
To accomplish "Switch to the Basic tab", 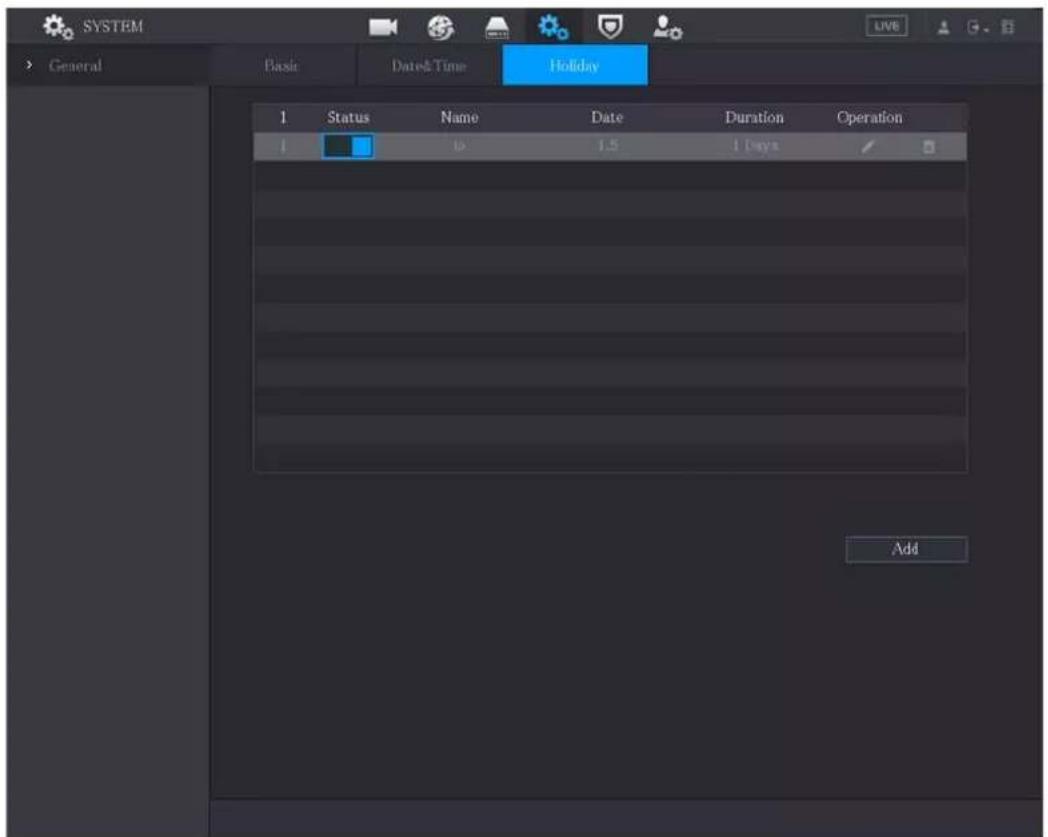I will coord(282,66).
